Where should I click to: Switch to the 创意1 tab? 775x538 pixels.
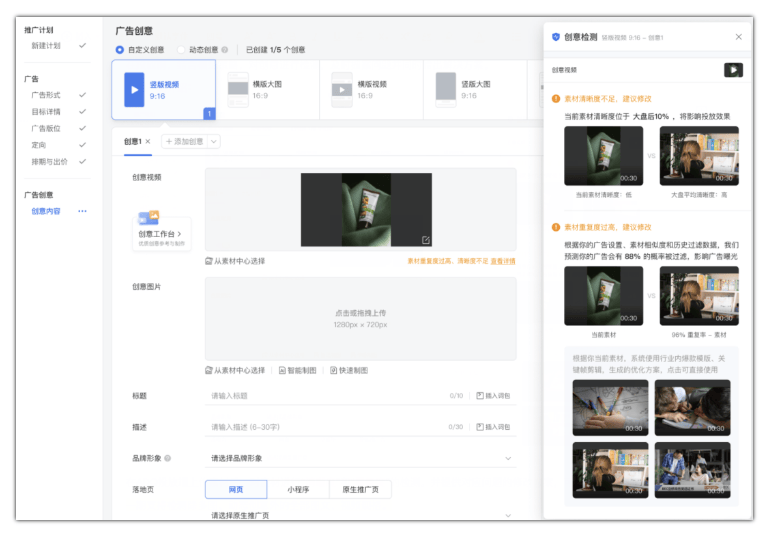(133, 141)
